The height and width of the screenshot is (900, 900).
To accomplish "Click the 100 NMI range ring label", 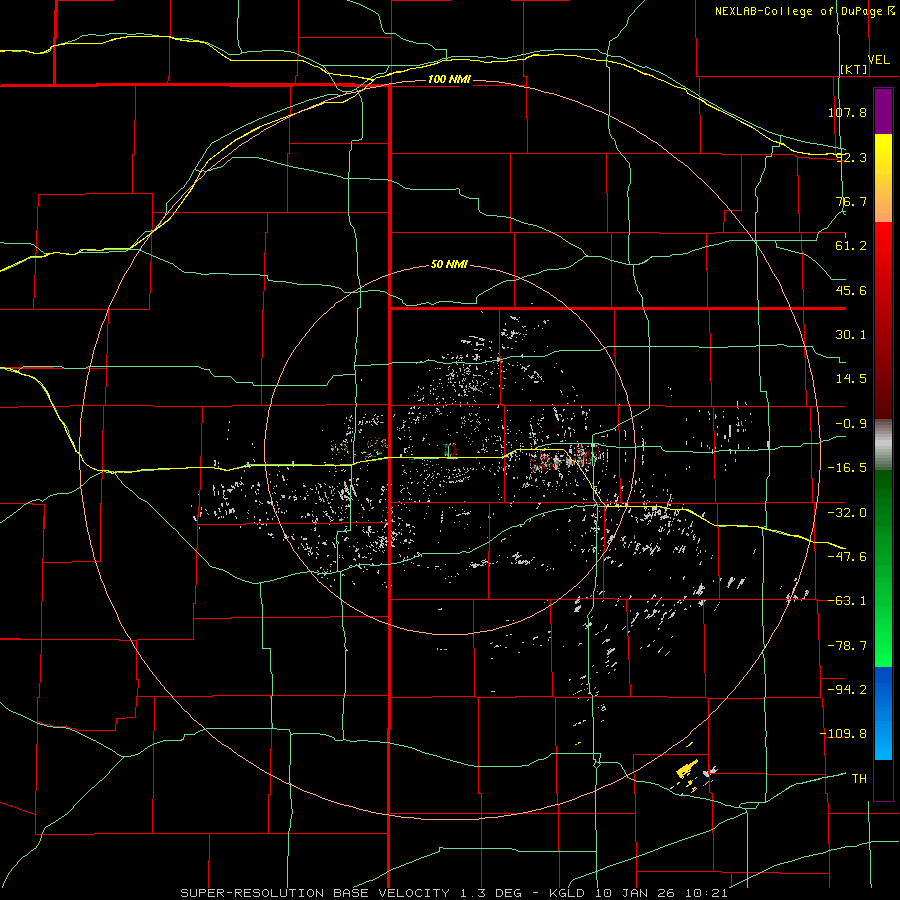I will [x=449, y=79].
